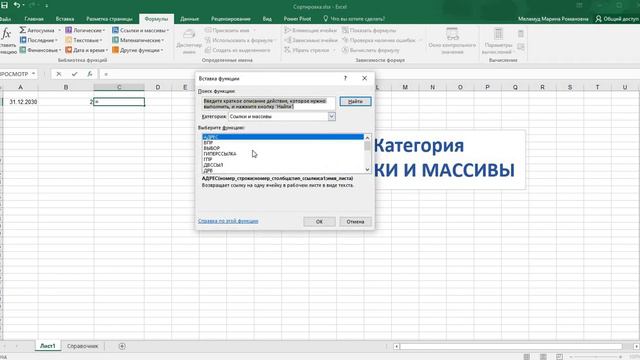640x360 pixels.
Task: Click Проверка наличия ошибок in the ribbon
Action: tap(381, 40)
